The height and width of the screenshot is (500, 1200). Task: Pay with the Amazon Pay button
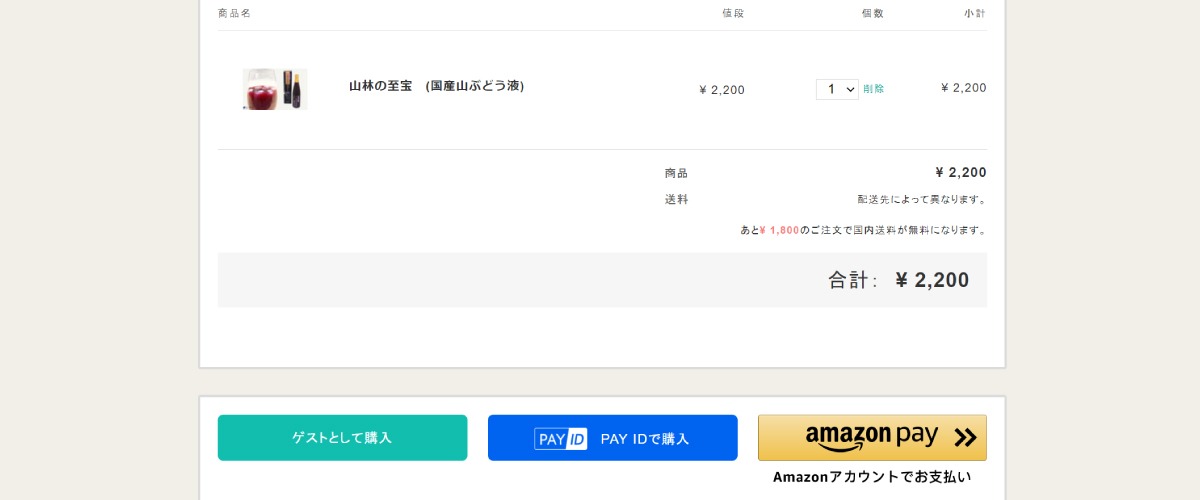tap(872, 438)
